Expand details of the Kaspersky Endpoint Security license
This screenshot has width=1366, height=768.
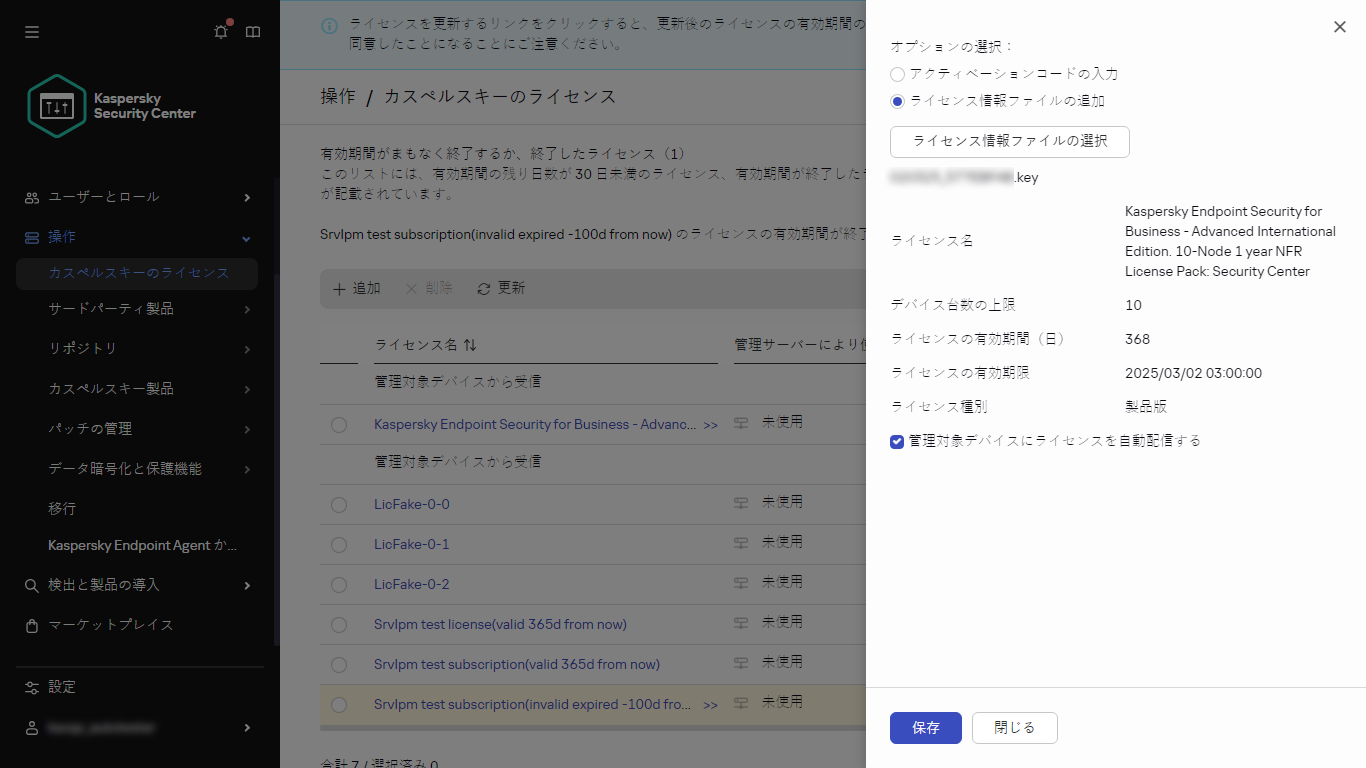(x=711, y=424)
